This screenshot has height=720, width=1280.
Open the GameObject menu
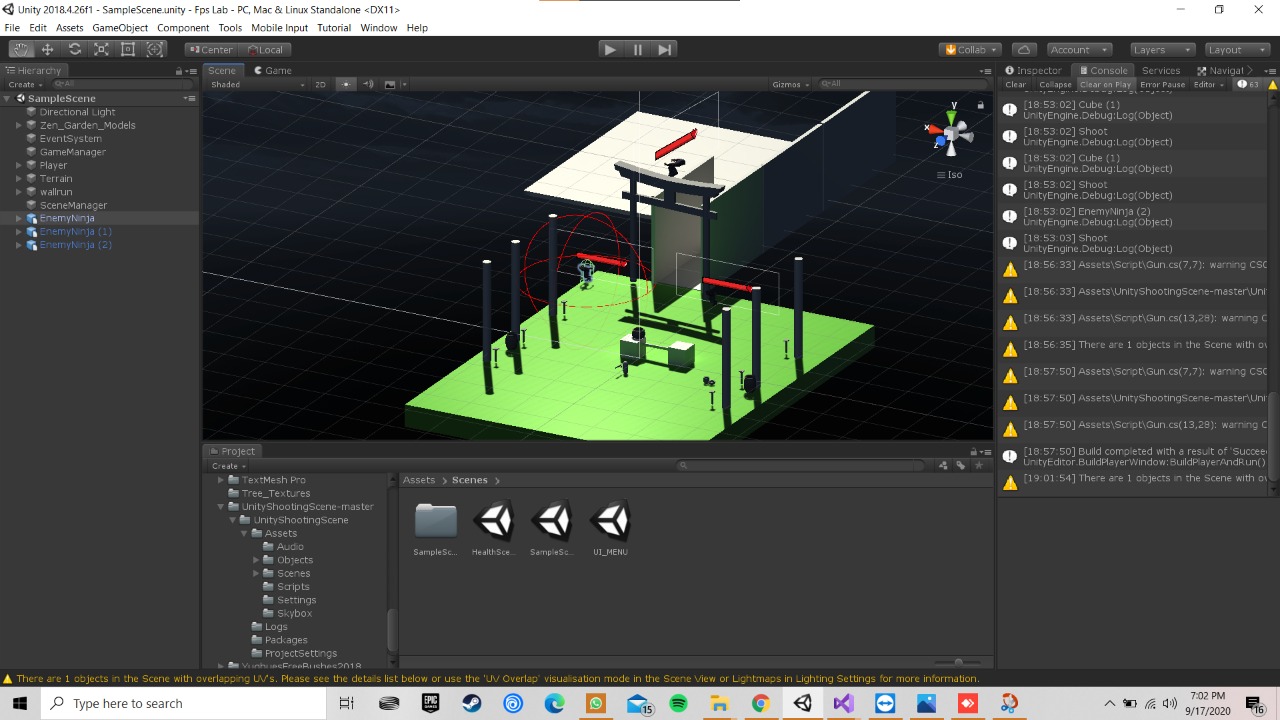(120, 28)
